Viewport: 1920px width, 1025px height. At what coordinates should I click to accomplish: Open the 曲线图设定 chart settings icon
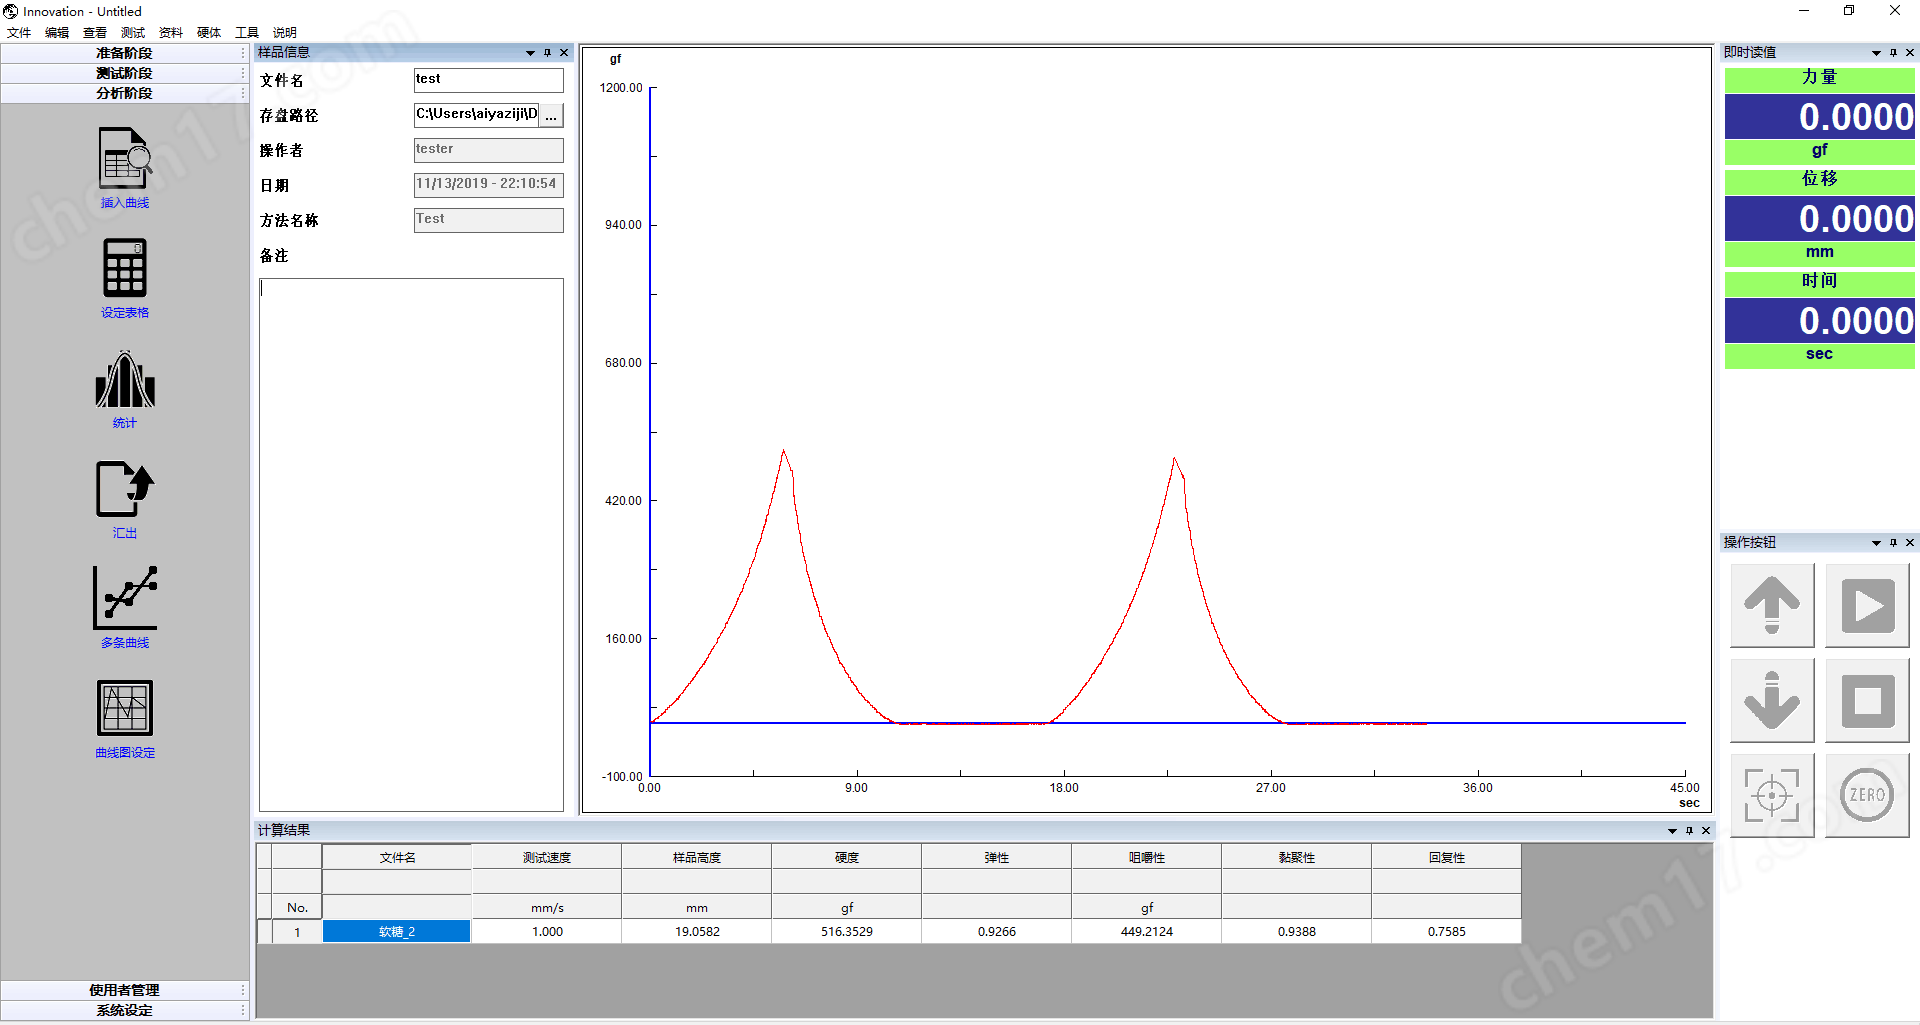(x=125, y=709)
